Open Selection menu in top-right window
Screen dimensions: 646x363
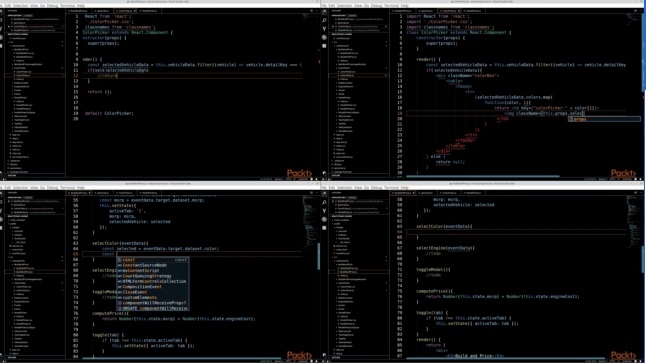(344, 6)
